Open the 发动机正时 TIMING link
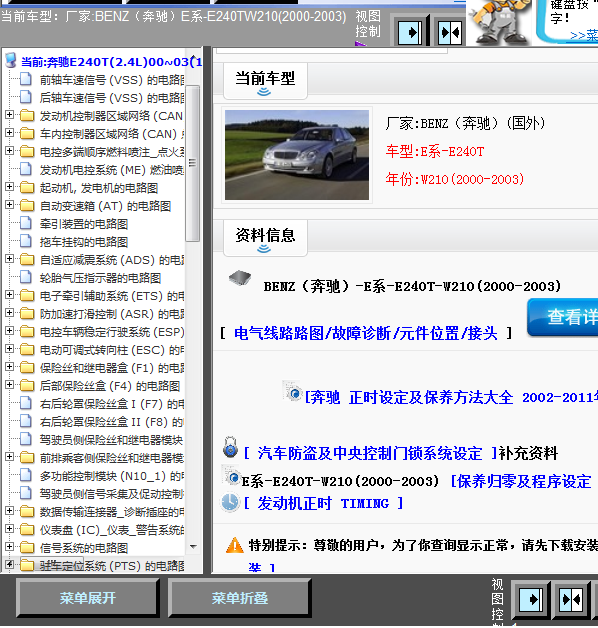This screenshot has height=628, width=598. click(323, 503)
